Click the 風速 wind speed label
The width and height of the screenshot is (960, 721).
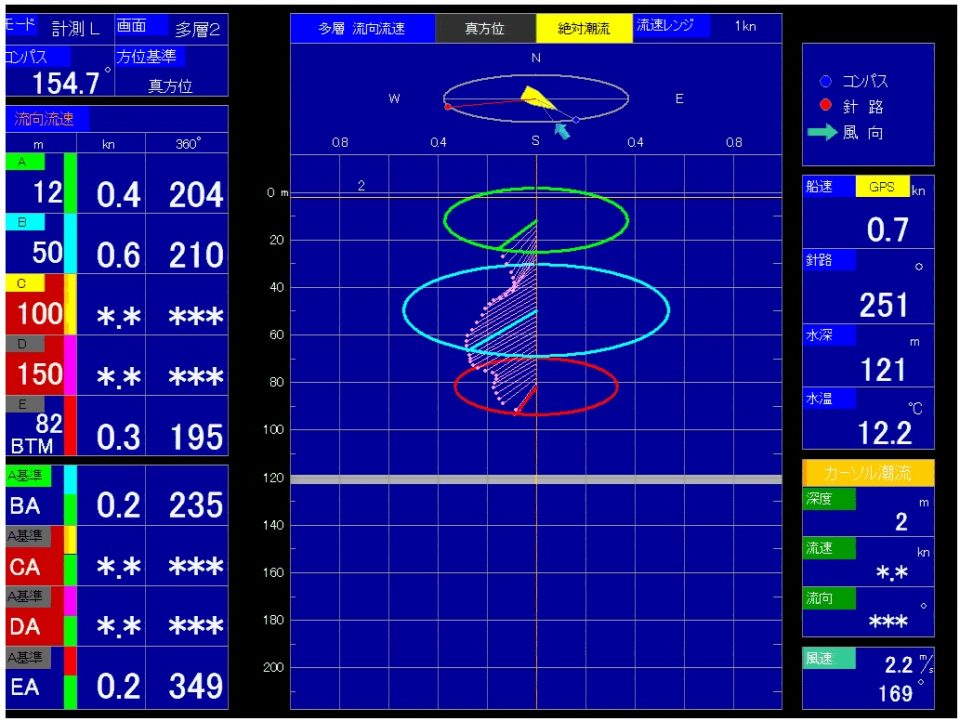(829, 658)
